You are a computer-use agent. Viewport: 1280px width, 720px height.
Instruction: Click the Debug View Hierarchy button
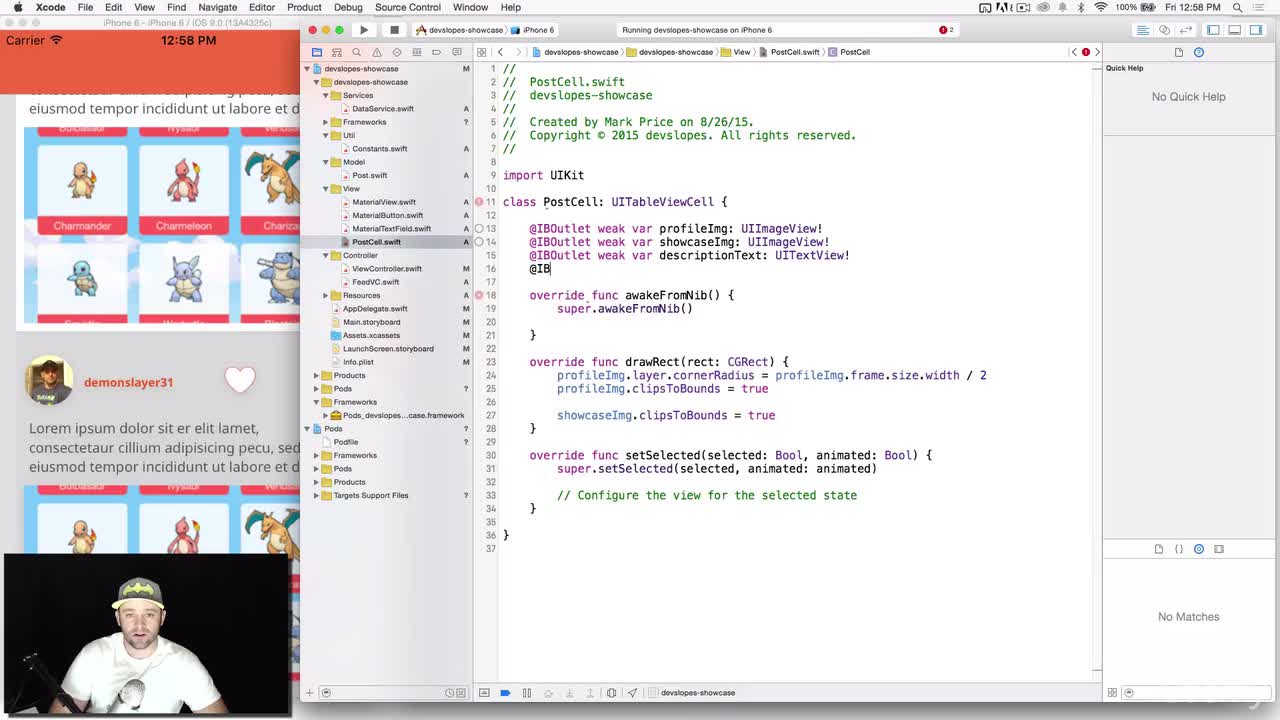coord(612,692)
